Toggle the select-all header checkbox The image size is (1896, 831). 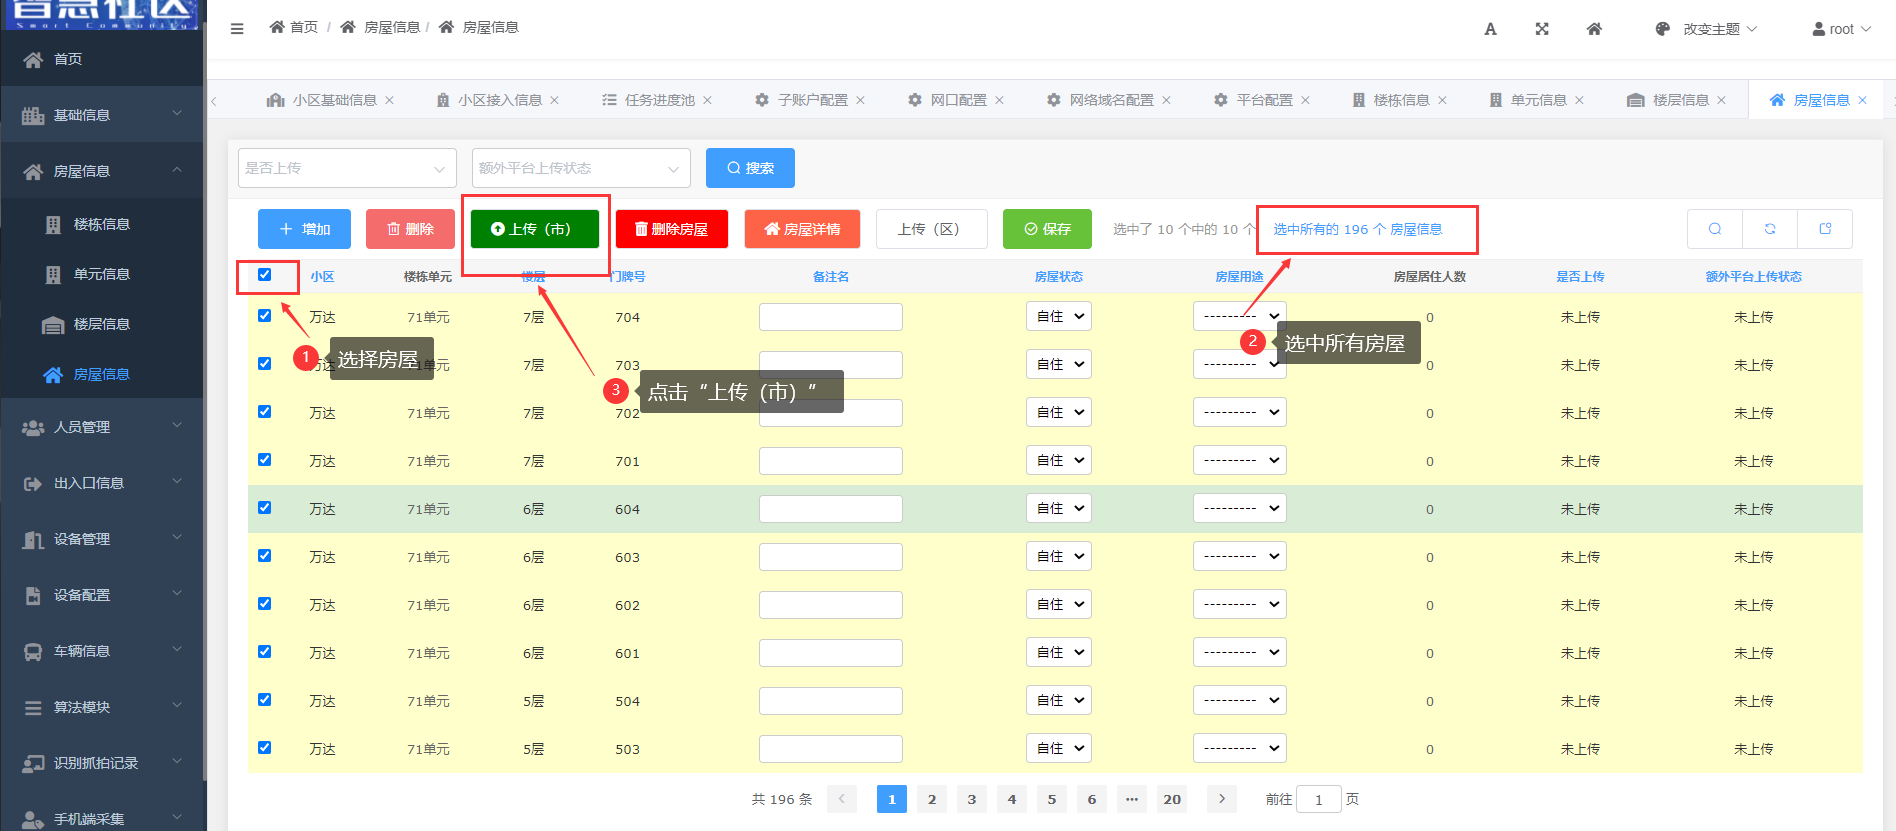265,275
